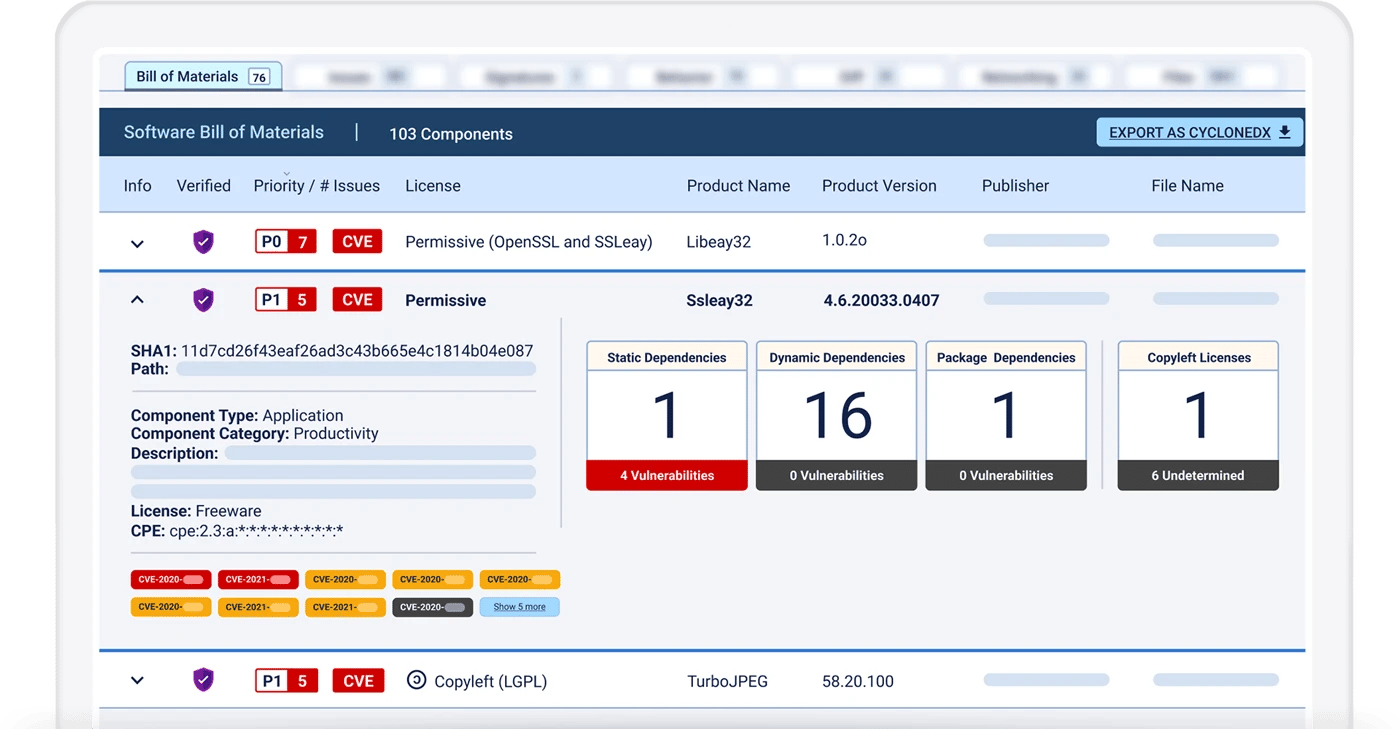Viewport: 1400px width, 729px height.
Task: Click the SHA1 hash value
Action: 357,351
